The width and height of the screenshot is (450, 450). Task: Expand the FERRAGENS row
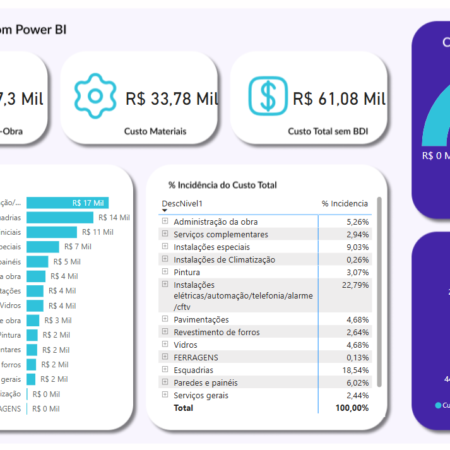tap(165, 357)
